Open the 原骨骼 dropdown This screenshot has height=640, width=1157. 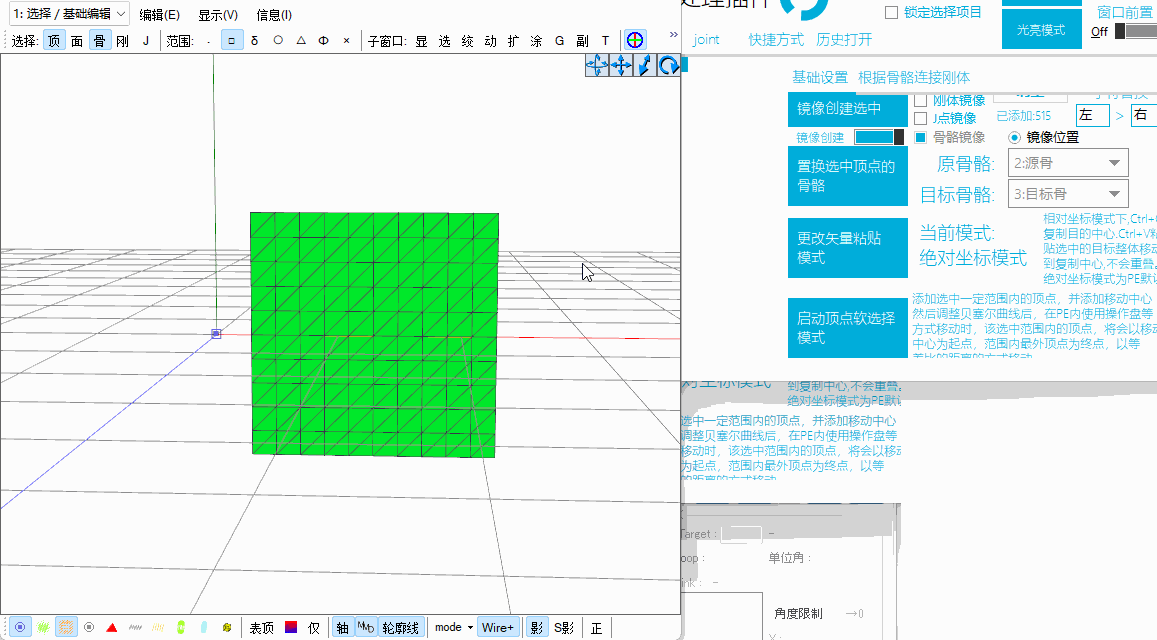[x=1068, y=163]
